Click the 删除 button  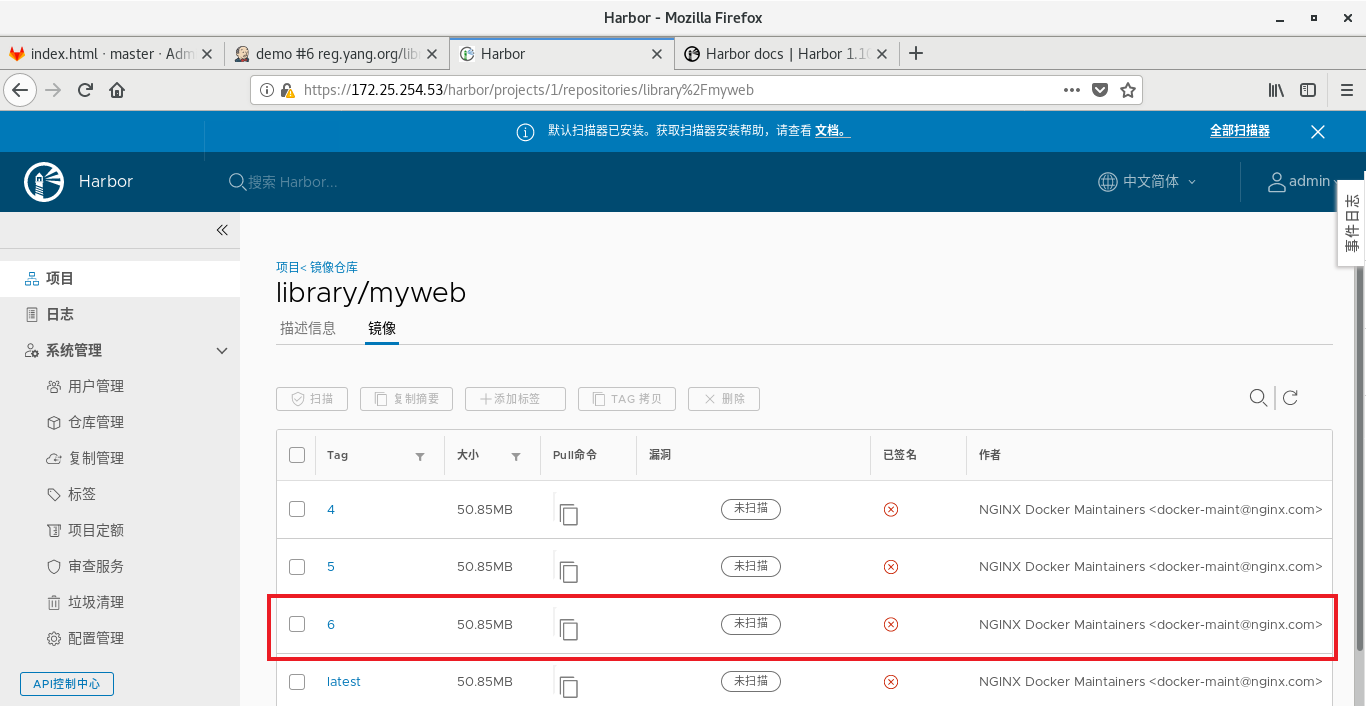tap(724, 399)
